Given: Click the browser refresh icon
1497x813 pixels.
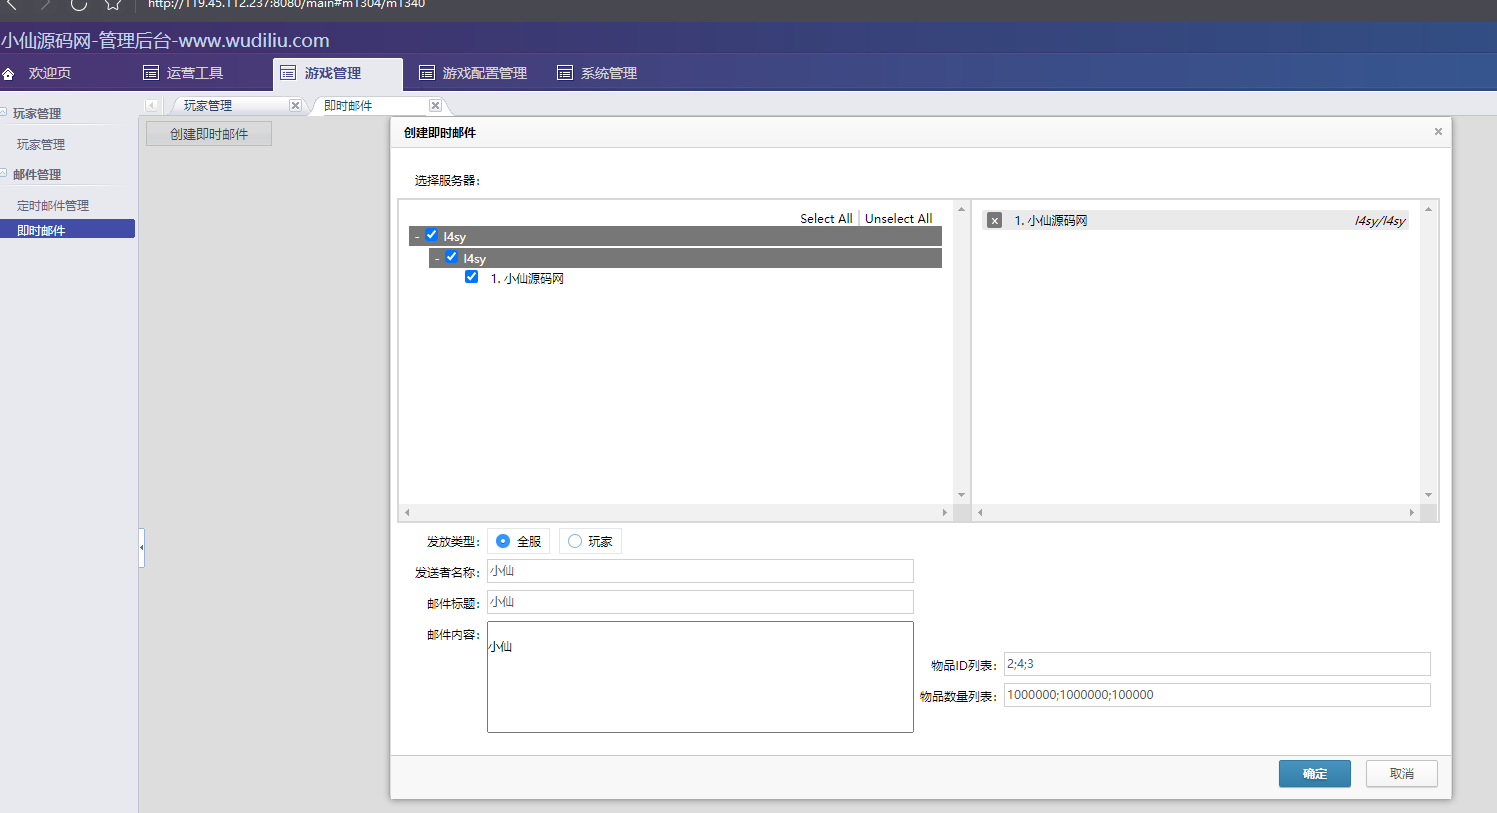Looking at the screenshot, I should point(78,5).
